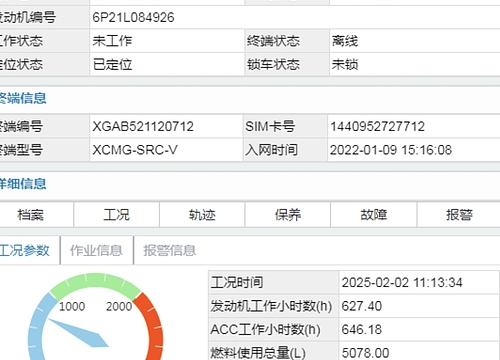Click the SIM卡号 label
Viewport: 500px width, 360px height.
[270, 126]
